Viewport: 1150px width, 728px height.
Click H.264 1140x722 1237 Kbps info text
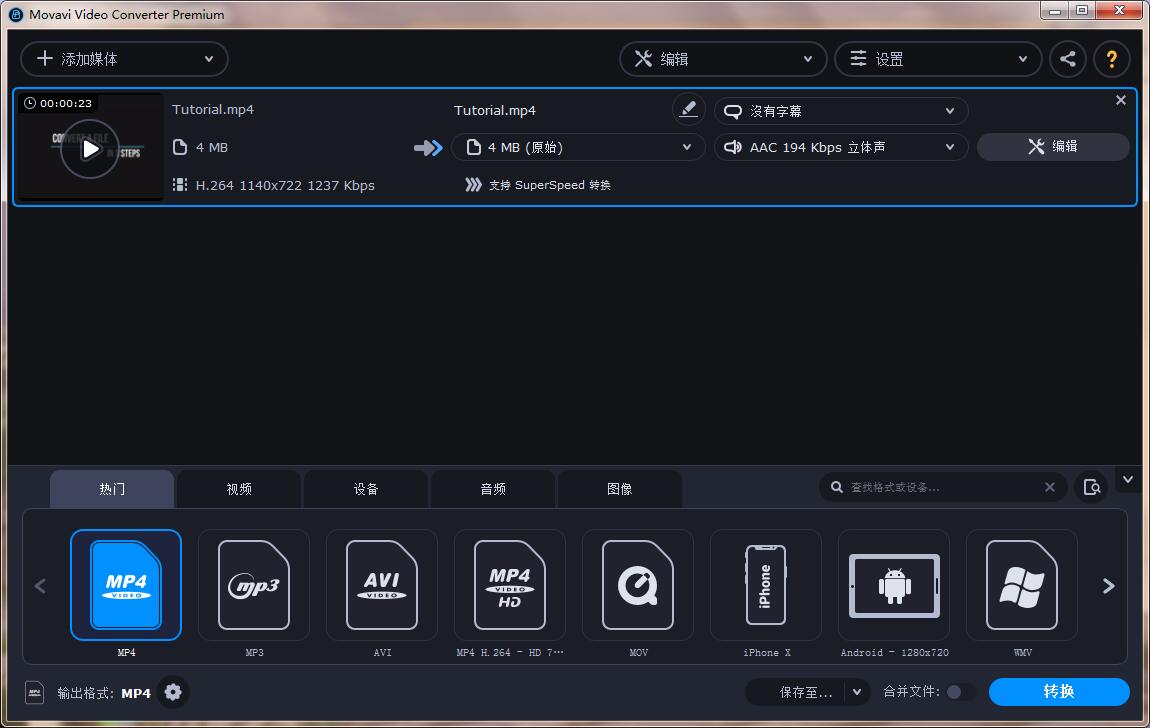[285, 185]
